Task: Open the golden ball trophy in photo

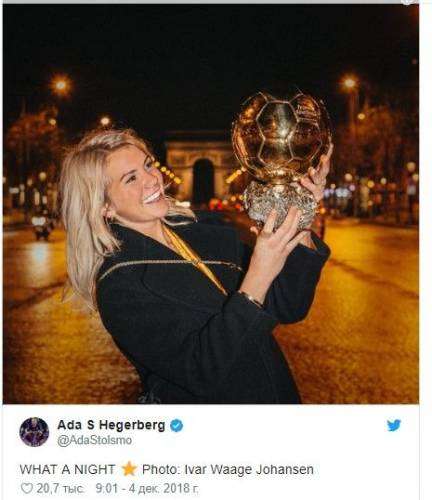Action: point(282,157)
